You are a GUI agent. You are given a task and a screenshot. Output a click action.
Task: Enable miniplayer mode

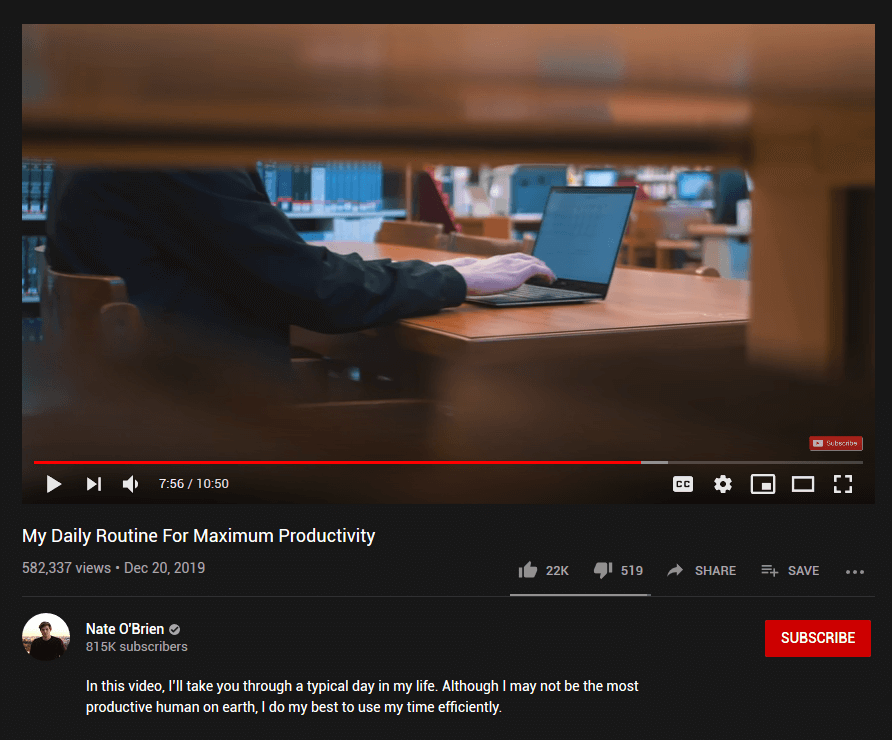pos(763,484)
